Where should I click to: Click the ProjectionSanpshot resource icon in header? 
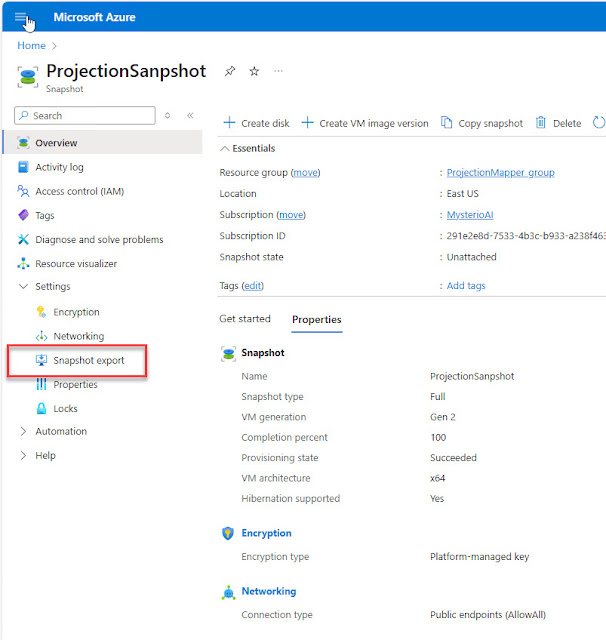coord(28,77)
